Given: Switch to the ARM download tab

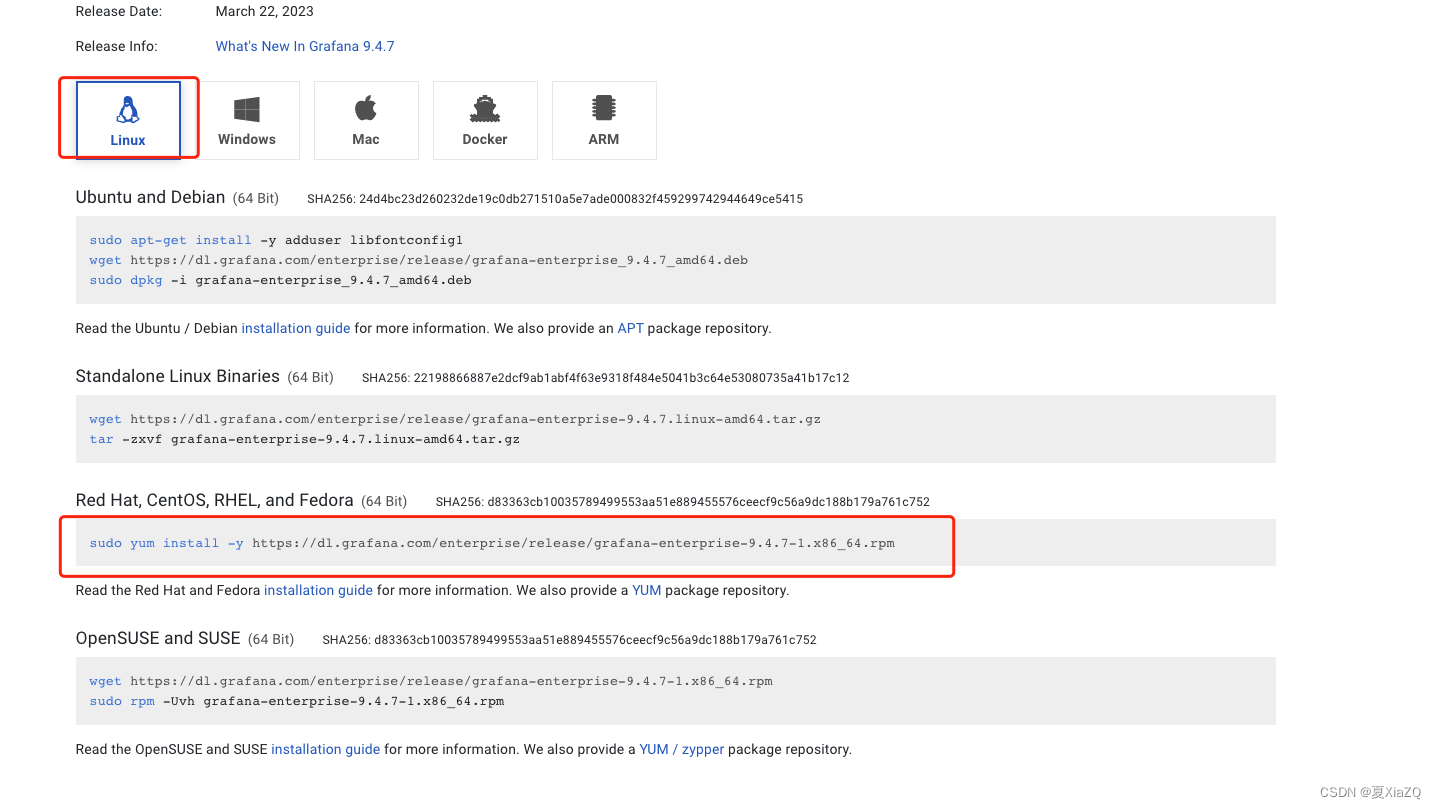Looking at the screenshot, I should tap(604, 120).
